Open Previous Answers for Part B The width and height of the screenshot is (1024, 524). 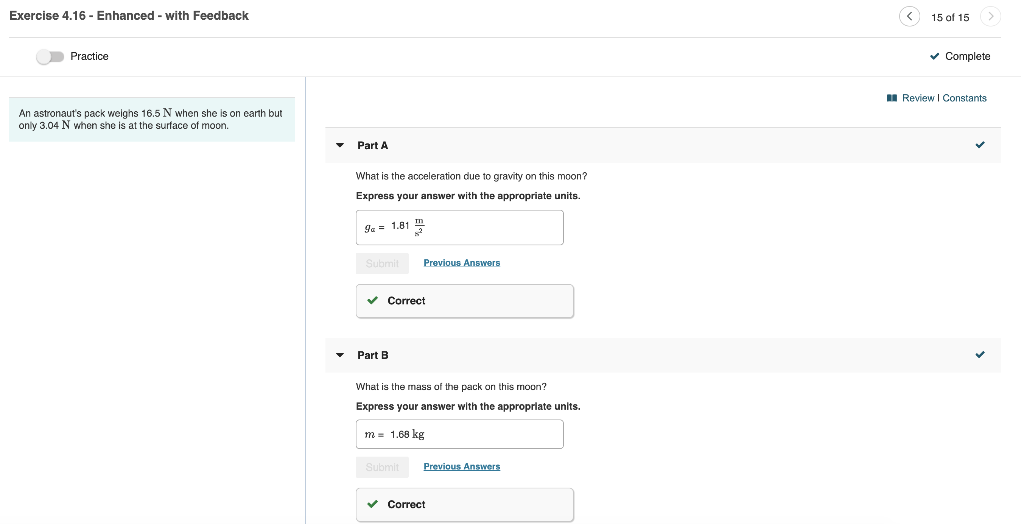pyautogui.click(x=462, y=467)
